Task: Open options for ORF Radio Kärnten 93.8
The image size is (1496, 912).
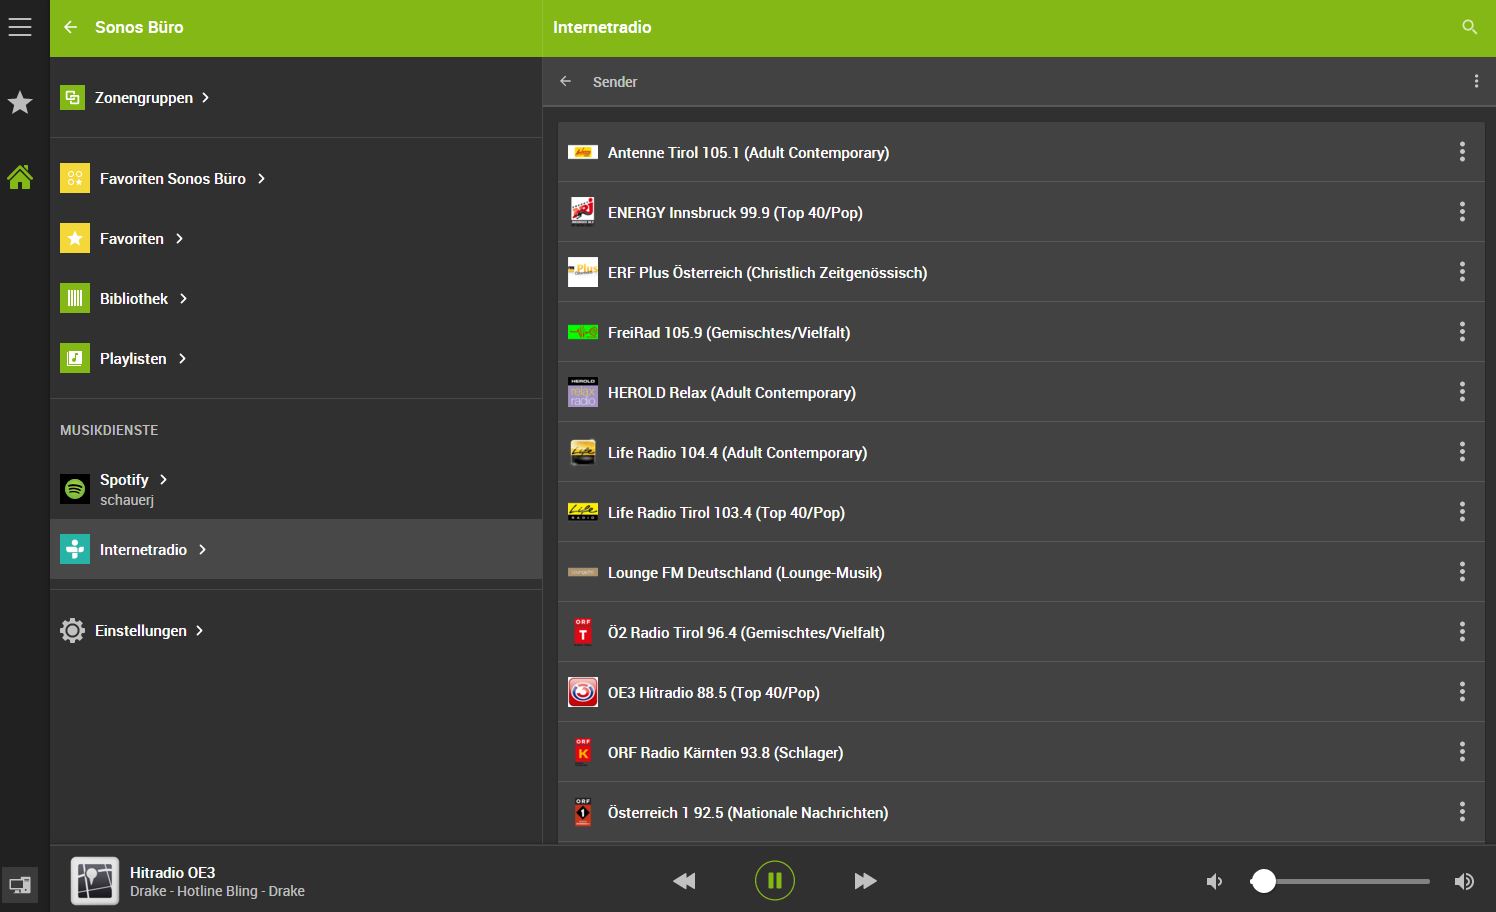Action: pos(1462,752)
